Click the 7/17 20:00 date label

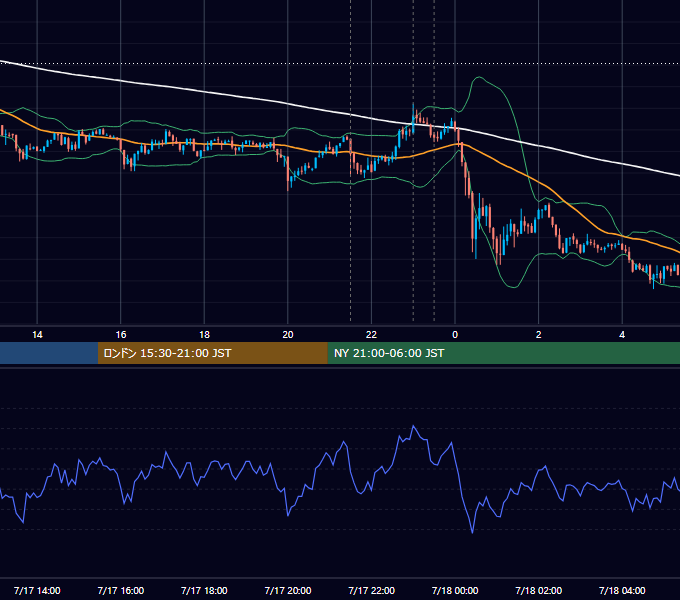(288, 590)
